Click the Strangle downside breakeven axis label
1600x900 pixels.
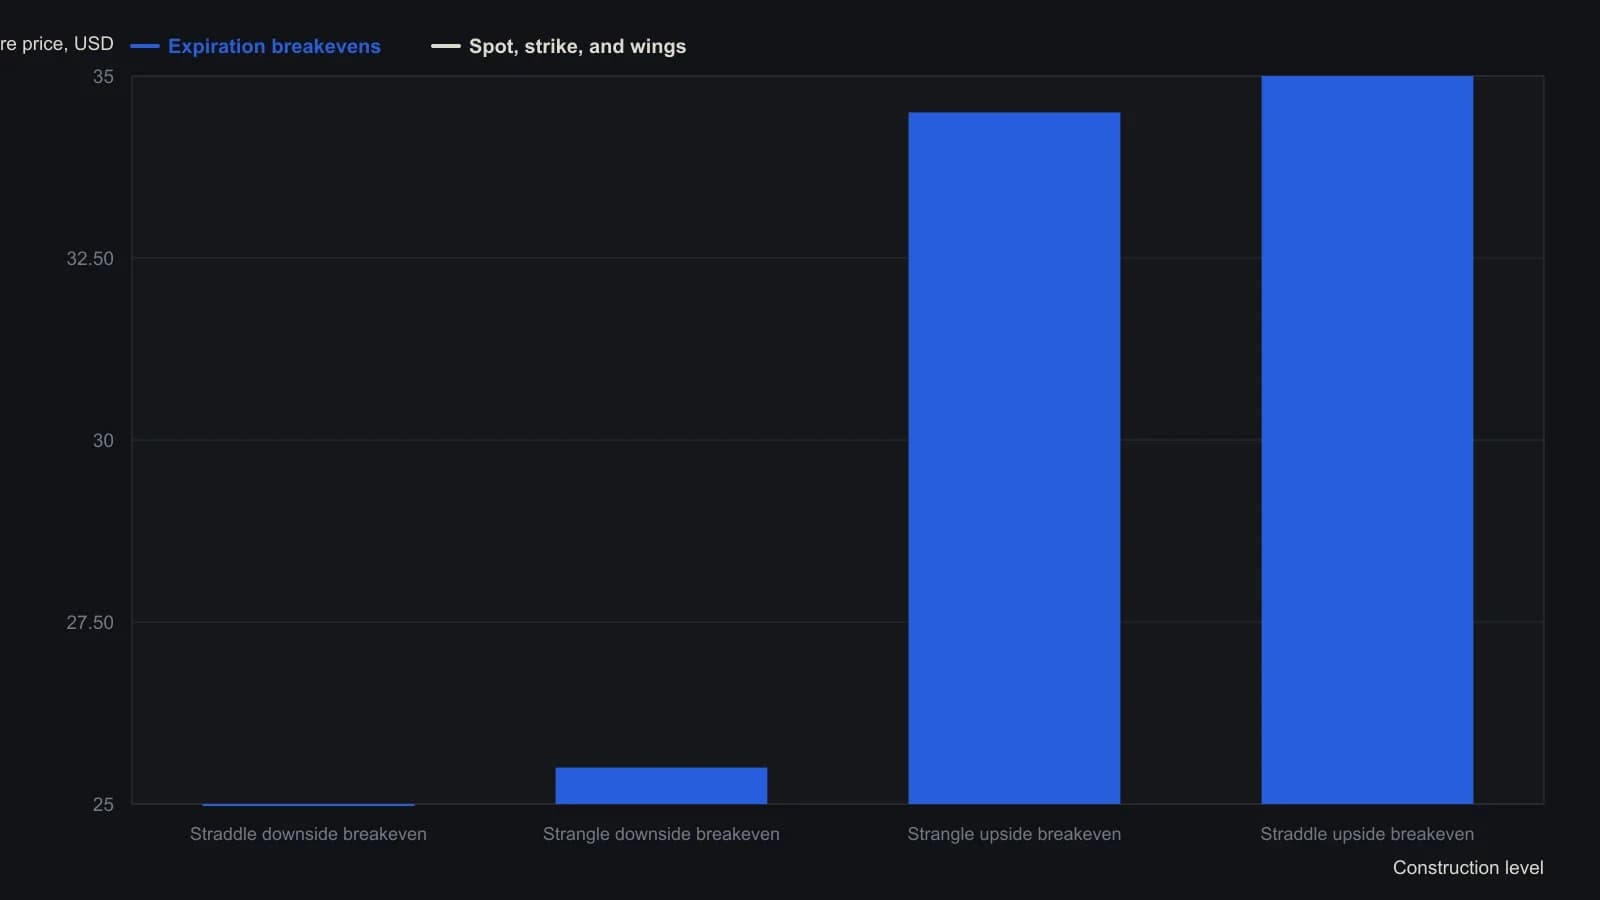pyautogui.click(x=661, y=834)
